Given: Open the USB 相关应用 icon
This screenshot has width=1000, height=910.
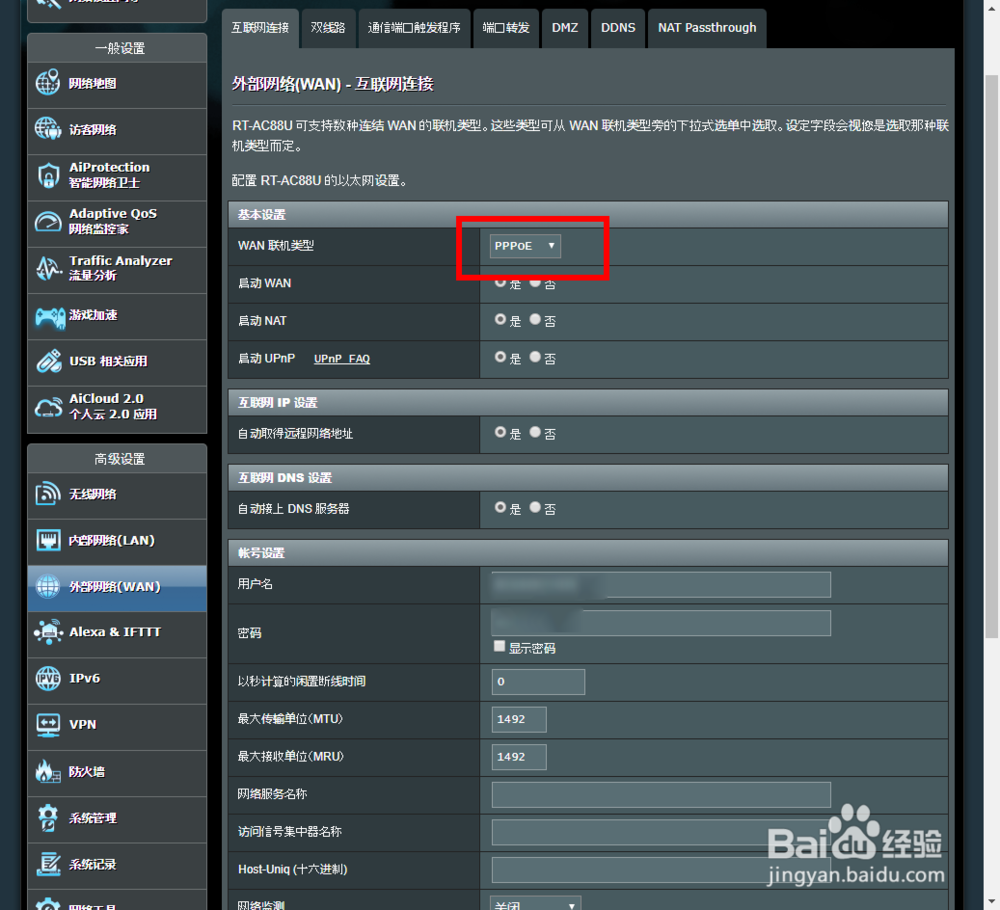Looking at the screenshot, I should 48,361.
